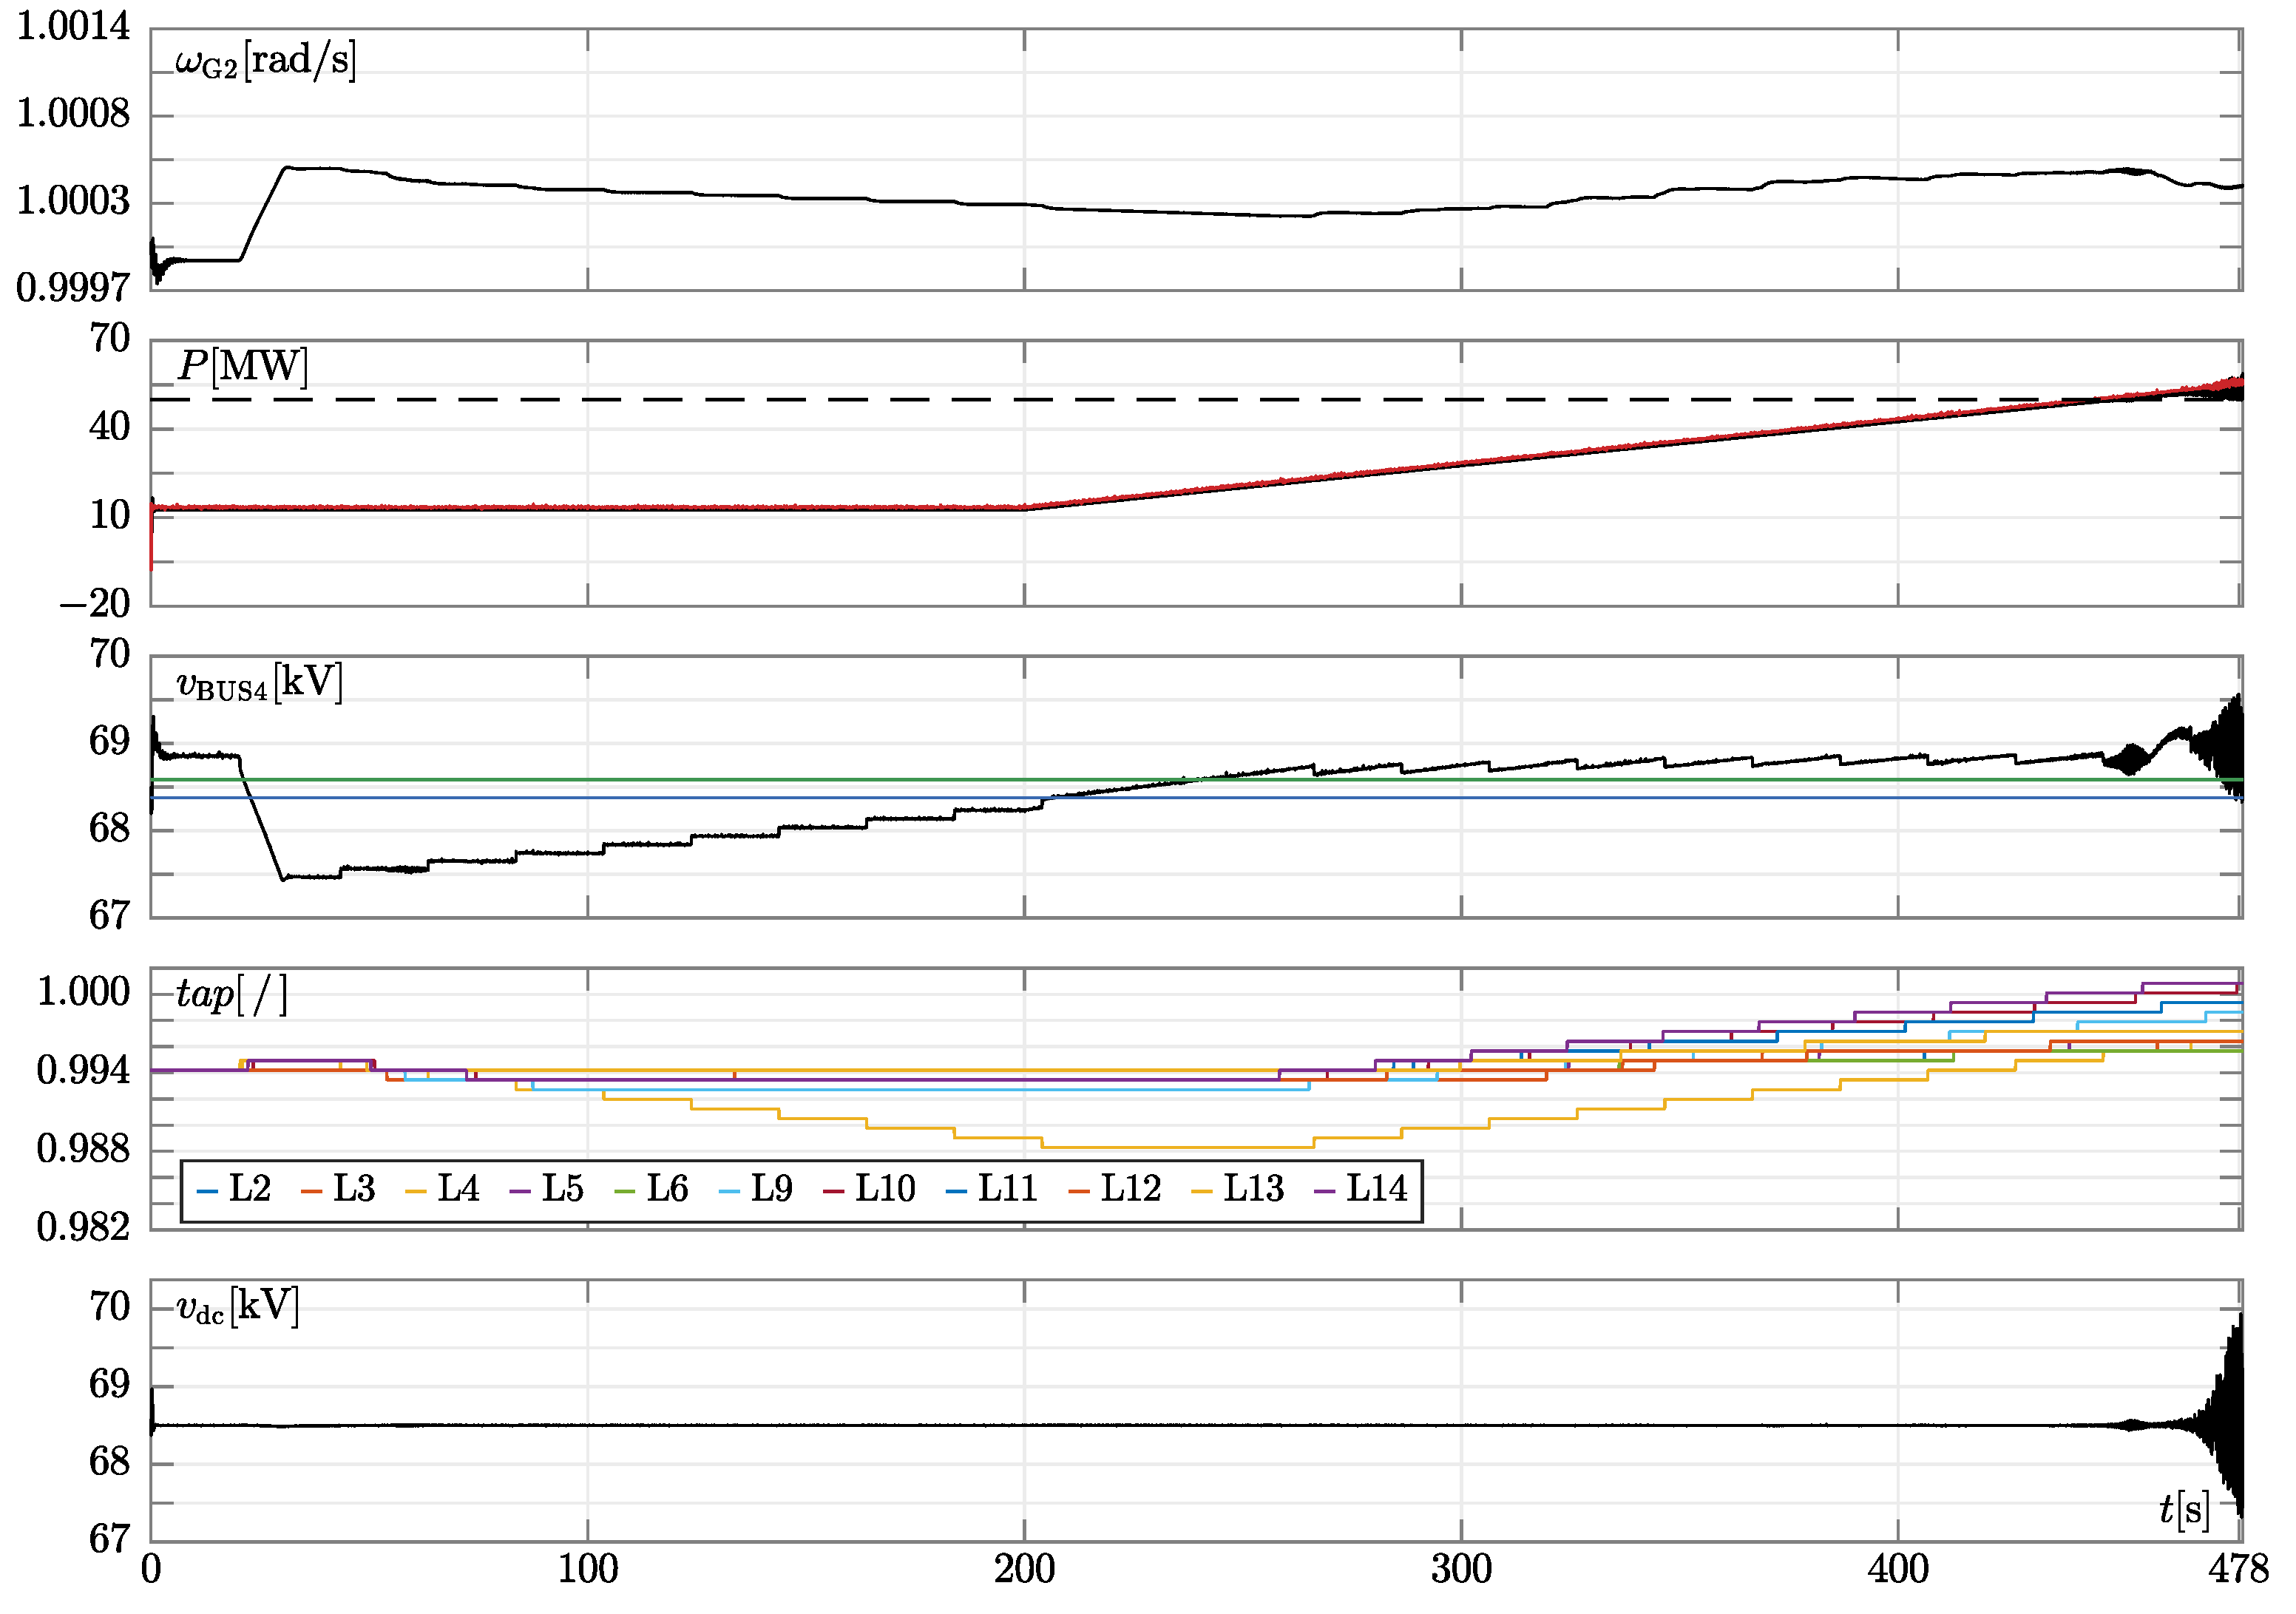Screen dimensions: 2296x1614
Task: Click the purple L14 legend line swatch
Action: (1325, 1191)
